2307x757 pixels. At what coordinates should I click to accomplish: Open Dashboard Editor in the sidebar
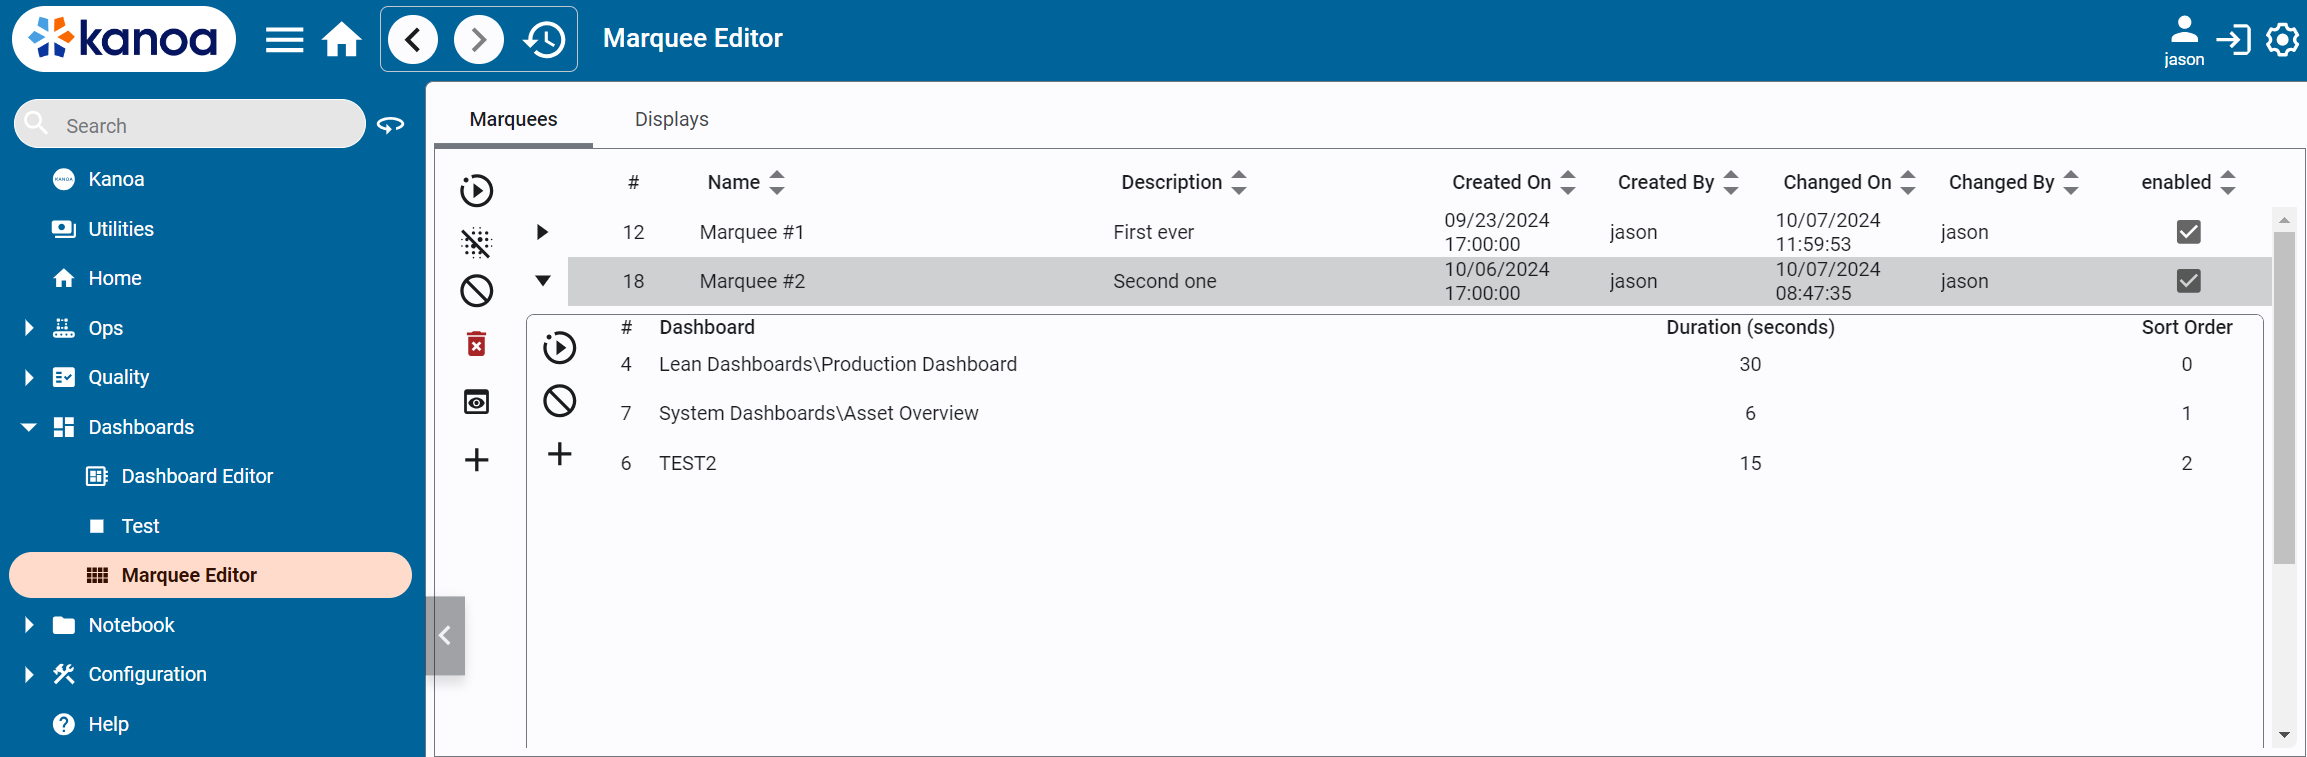197,476
